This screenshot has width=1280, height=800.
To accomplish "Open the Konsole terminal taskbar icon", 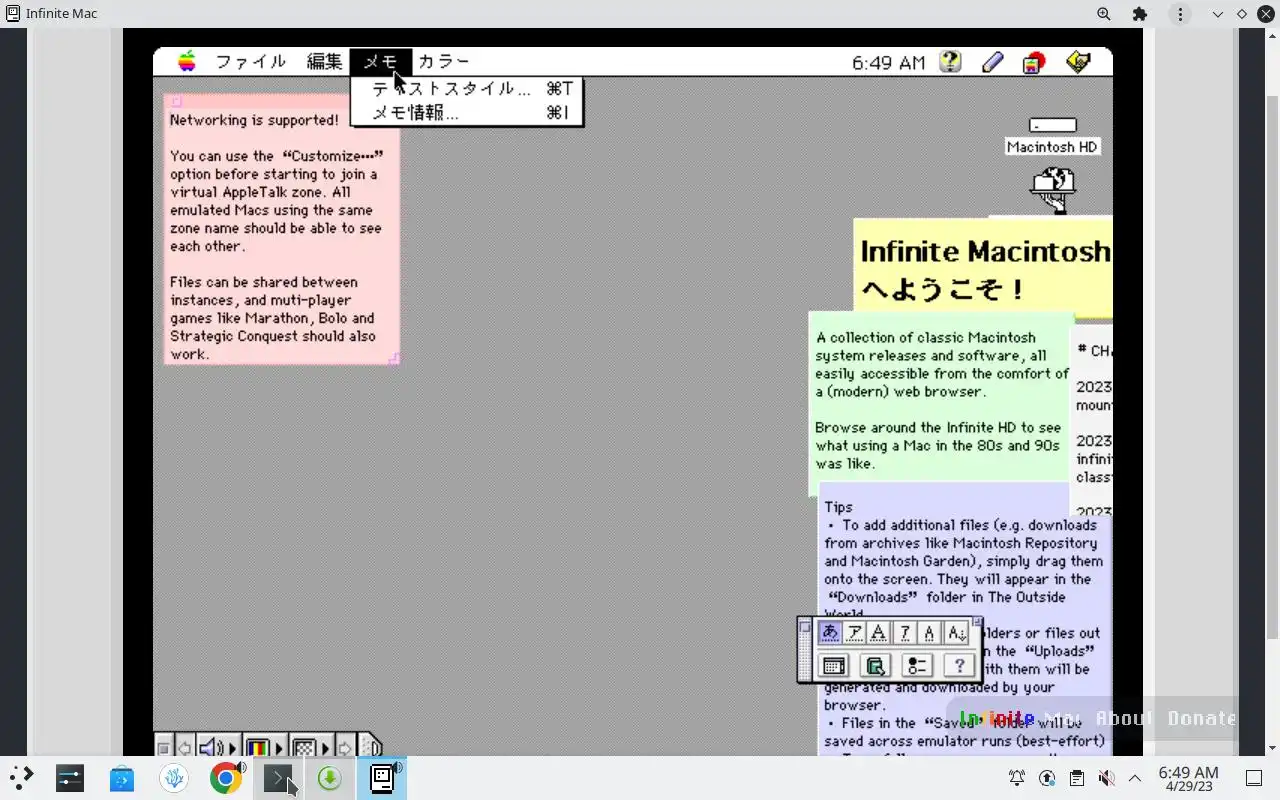I will click(278, 777).
